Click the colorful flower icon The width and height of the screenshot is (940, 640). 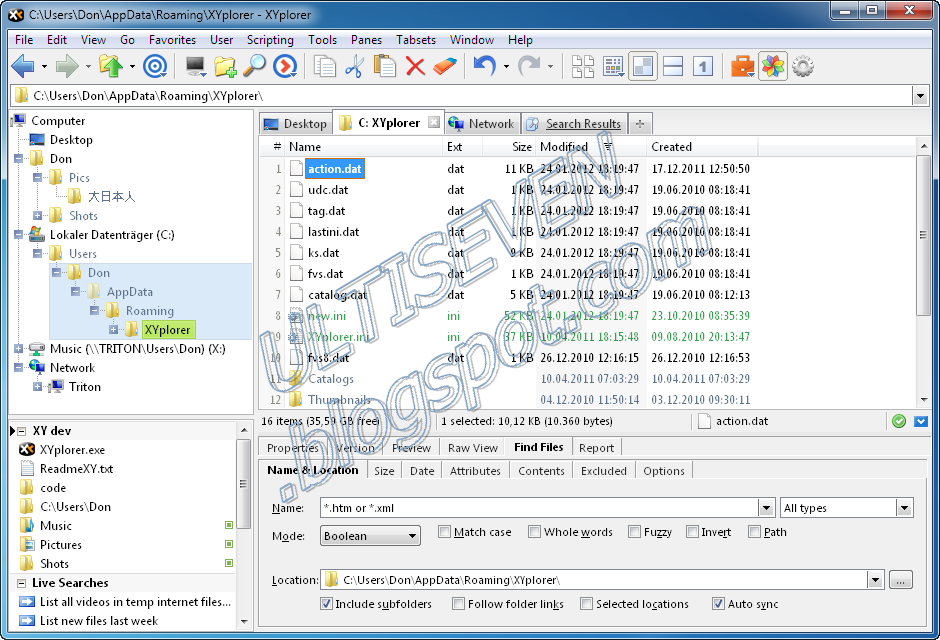coord(773,66)
